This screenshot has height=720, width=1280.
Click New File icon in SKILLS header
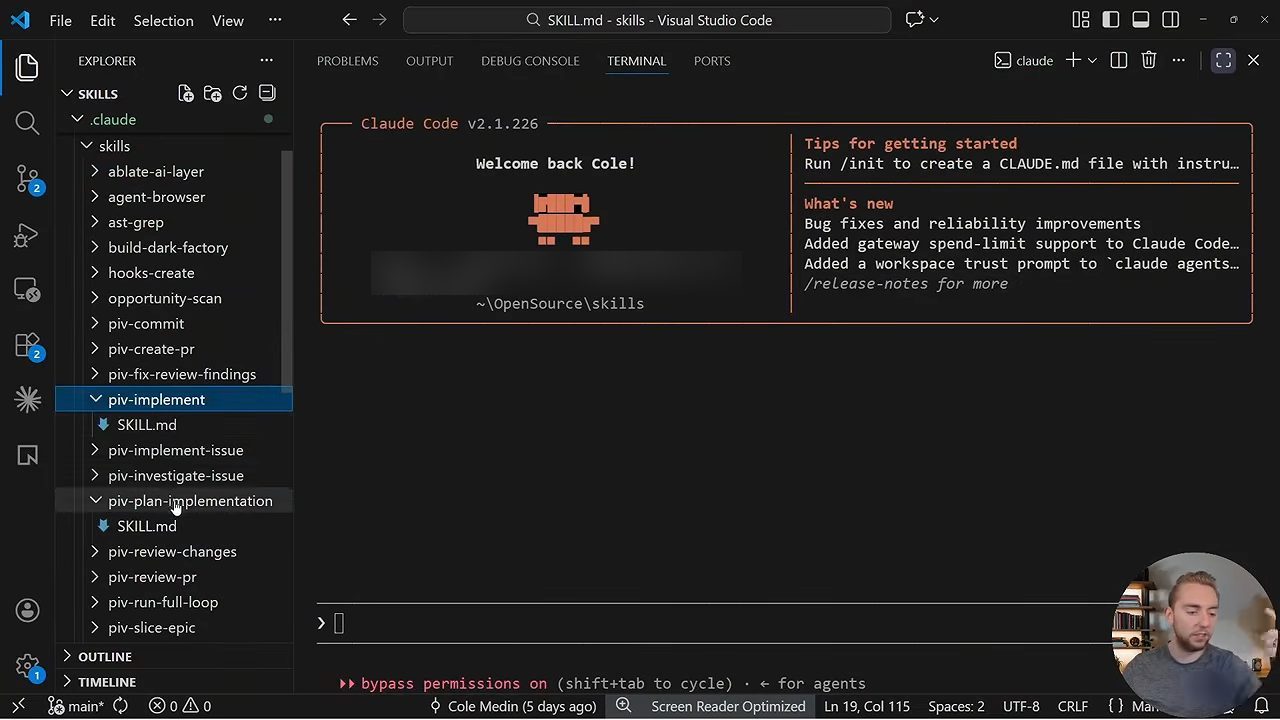[186, 93]
